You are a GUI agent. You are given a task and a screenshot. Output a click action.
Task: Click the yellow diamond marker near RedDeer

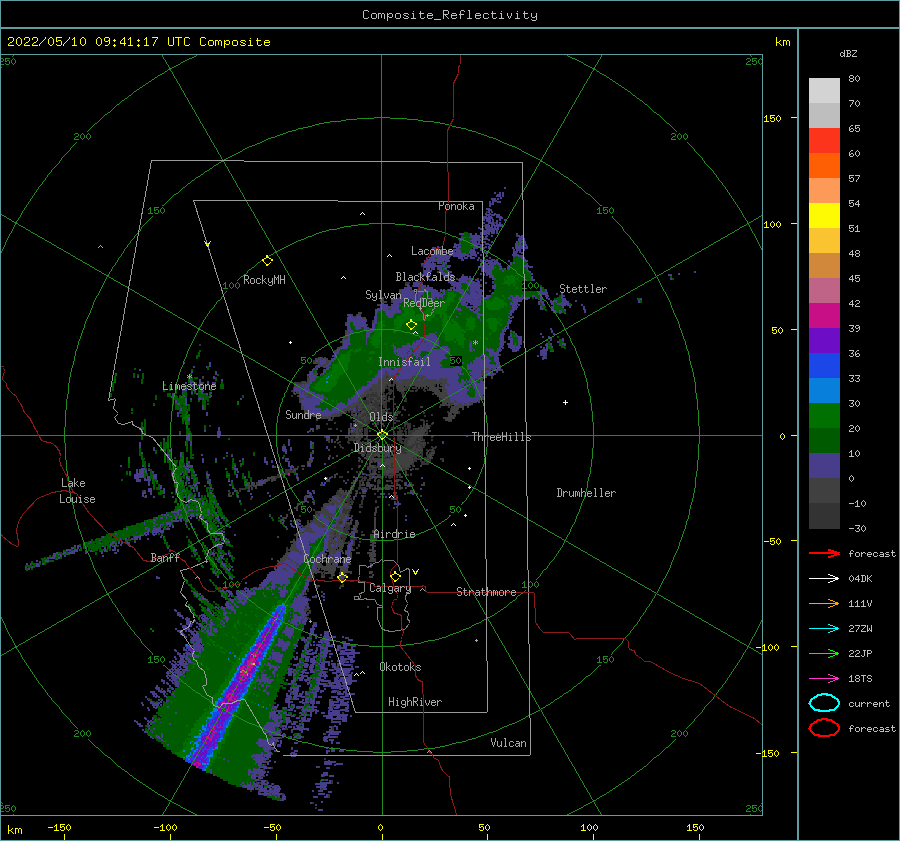coord(411,325)
